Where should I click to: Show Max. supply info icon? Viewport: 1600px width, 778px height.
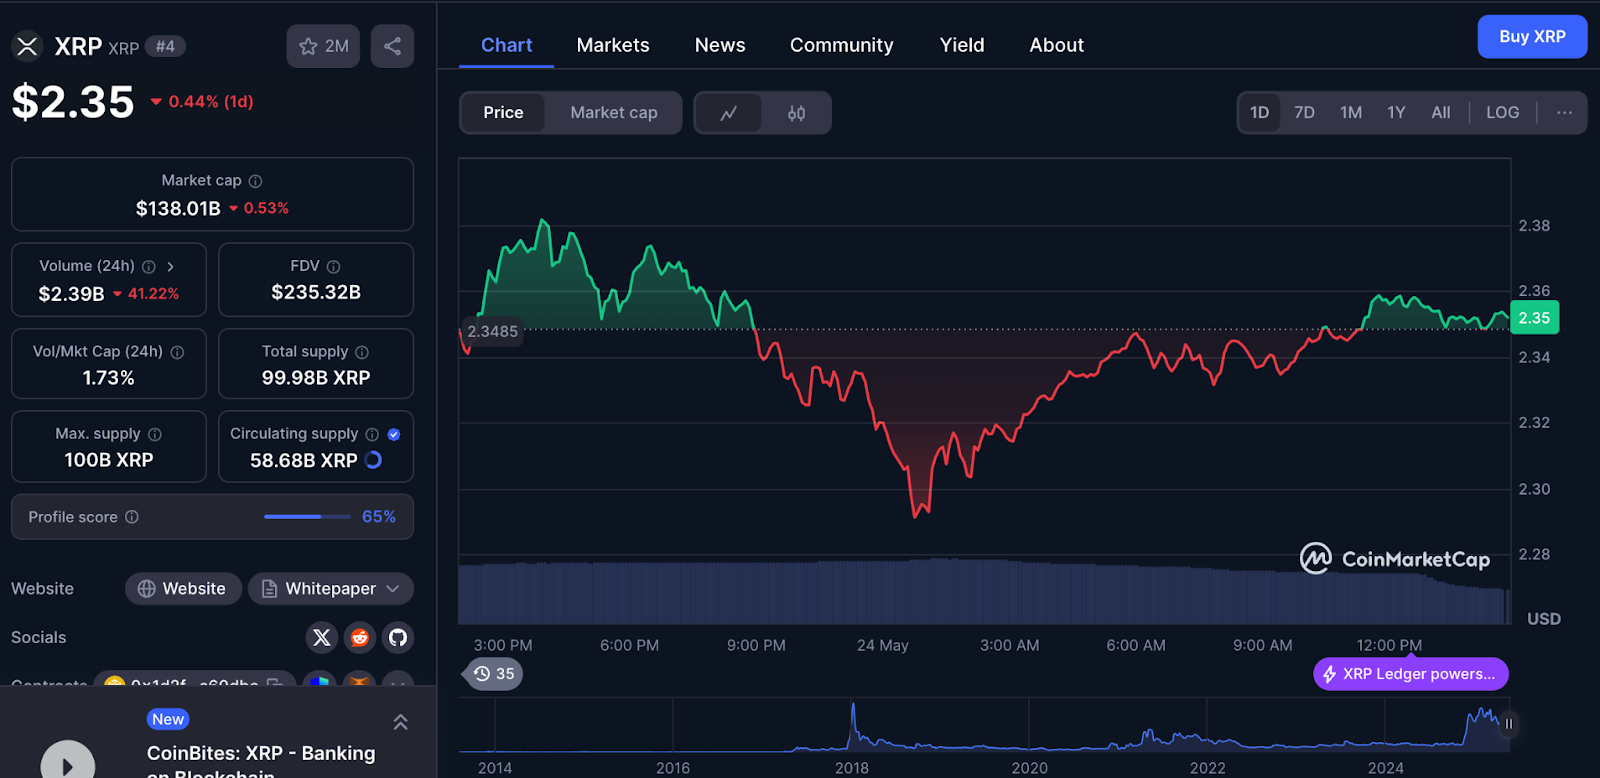(155, 434)
